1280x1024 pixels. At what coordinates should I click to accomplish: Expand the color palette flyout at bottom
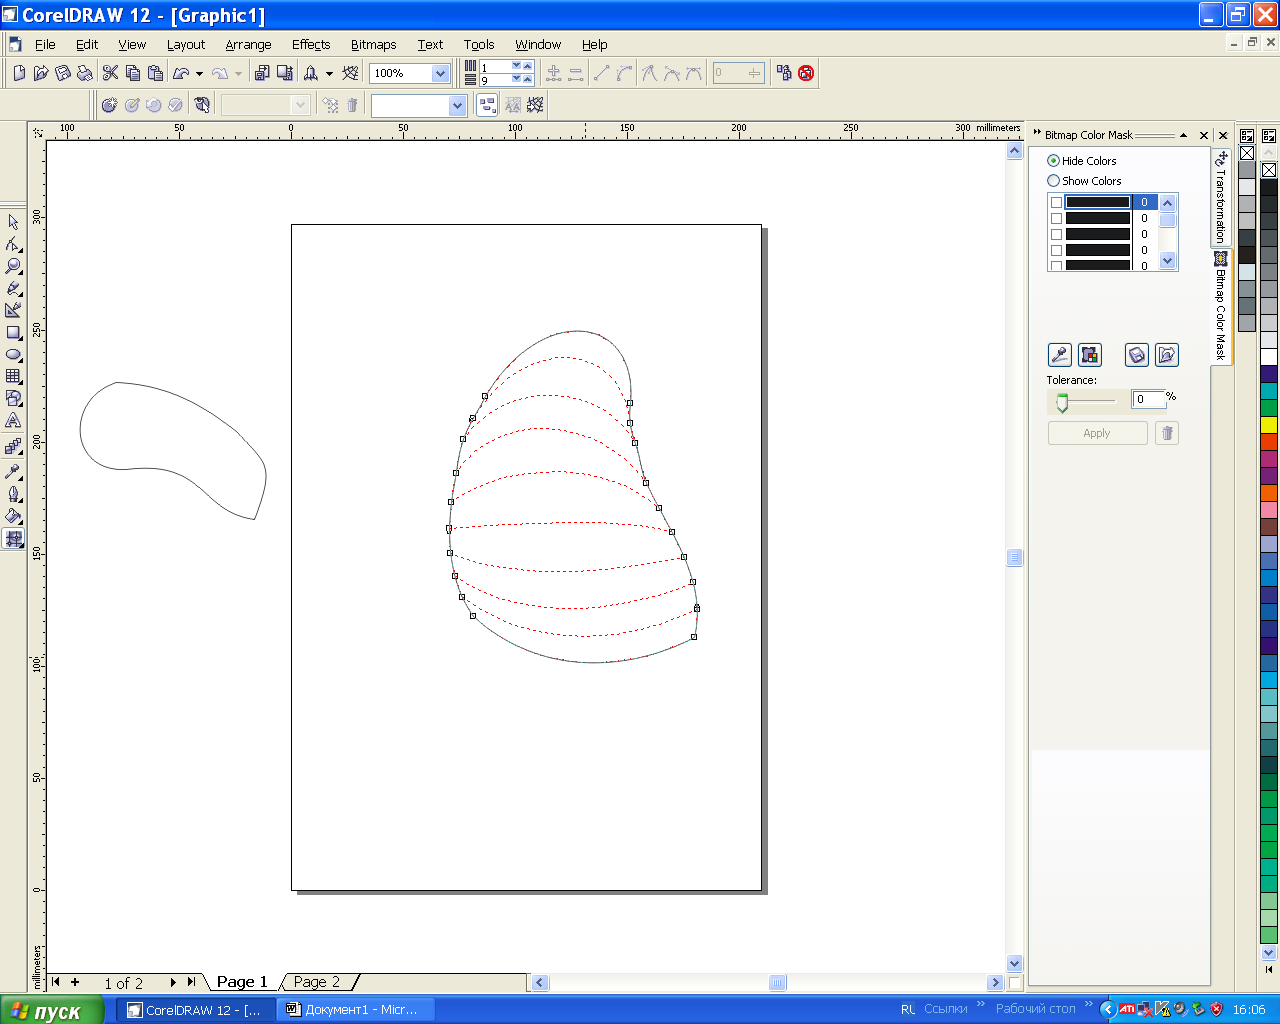(x=1269, y=969)
